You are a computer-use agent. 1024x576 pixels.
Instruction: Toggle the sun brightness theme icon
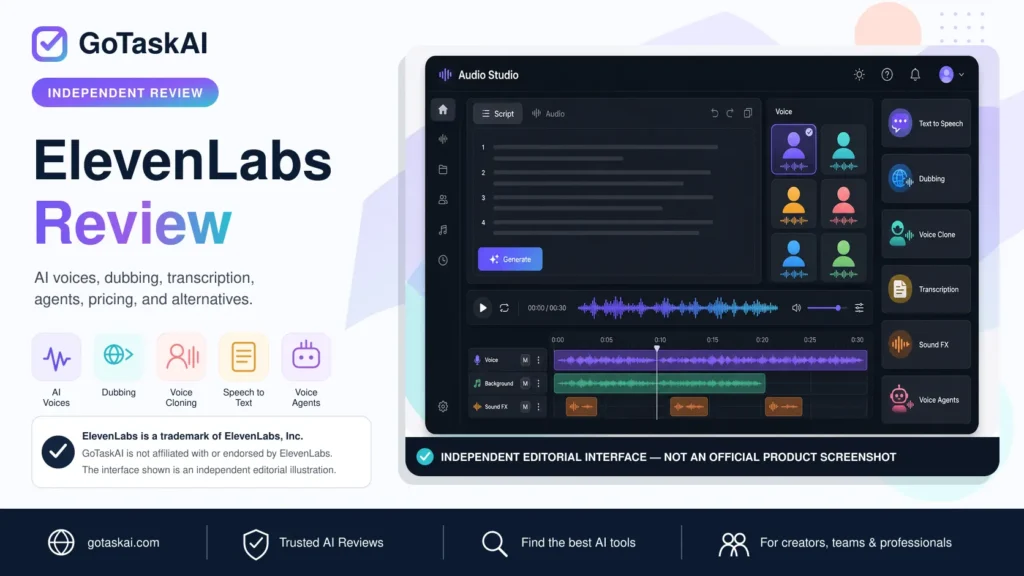tap(859, 74)
